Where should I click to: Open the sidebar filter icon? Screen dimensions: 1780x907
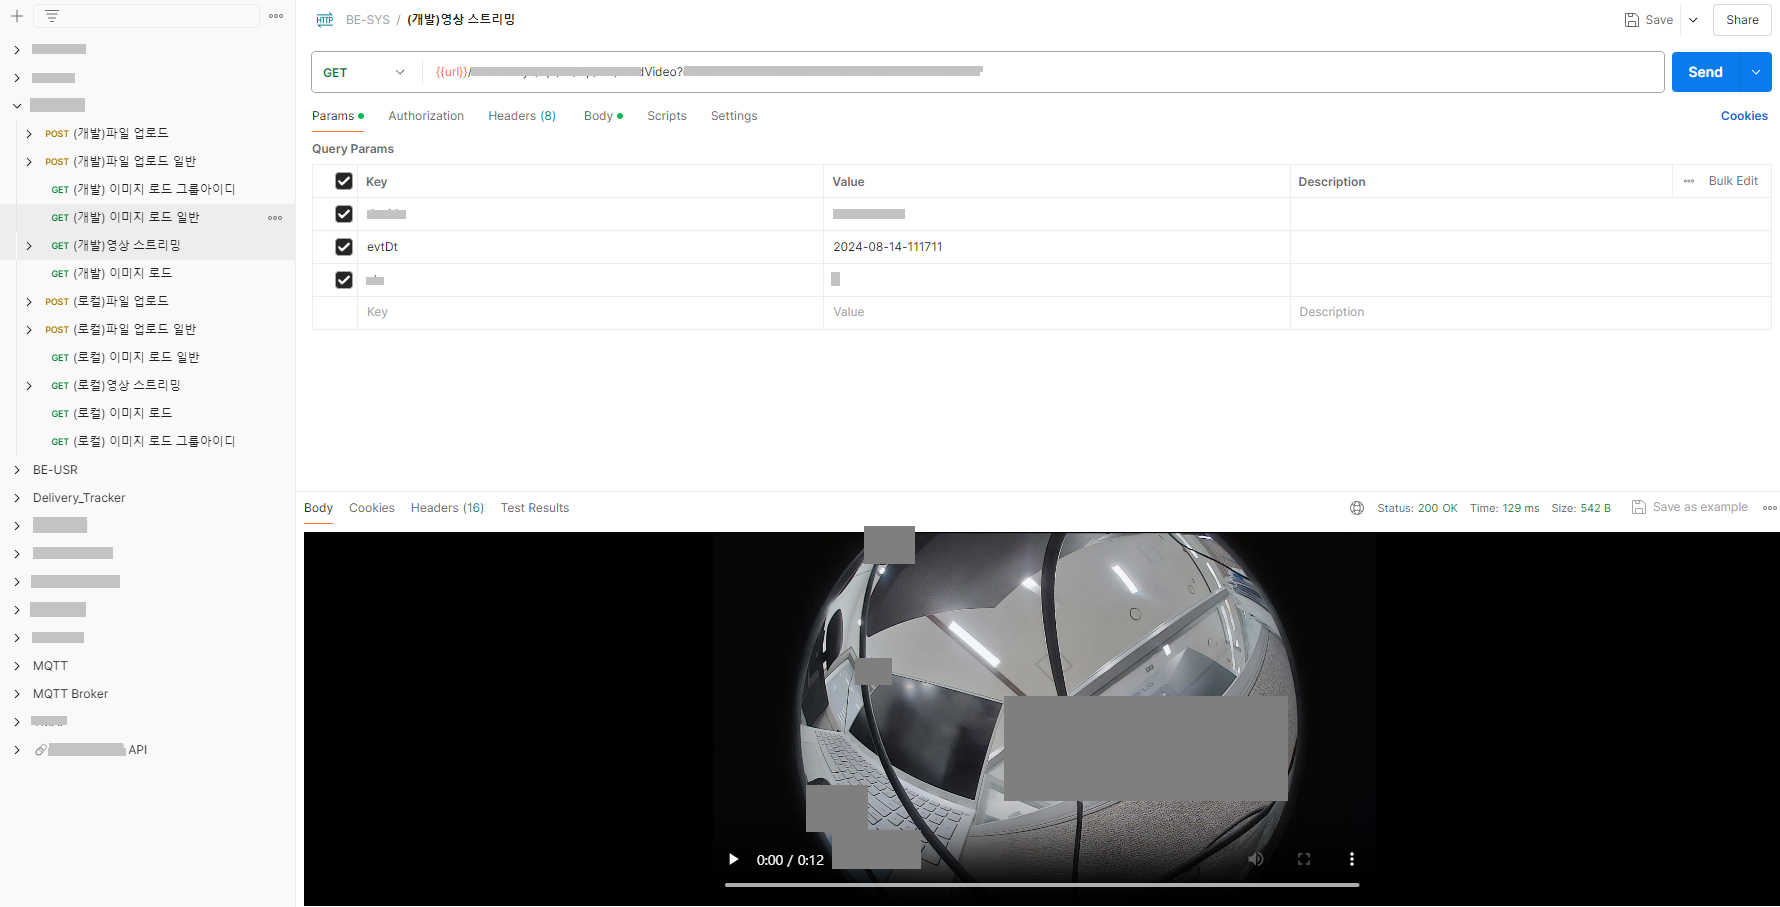(x=52, y=16)
